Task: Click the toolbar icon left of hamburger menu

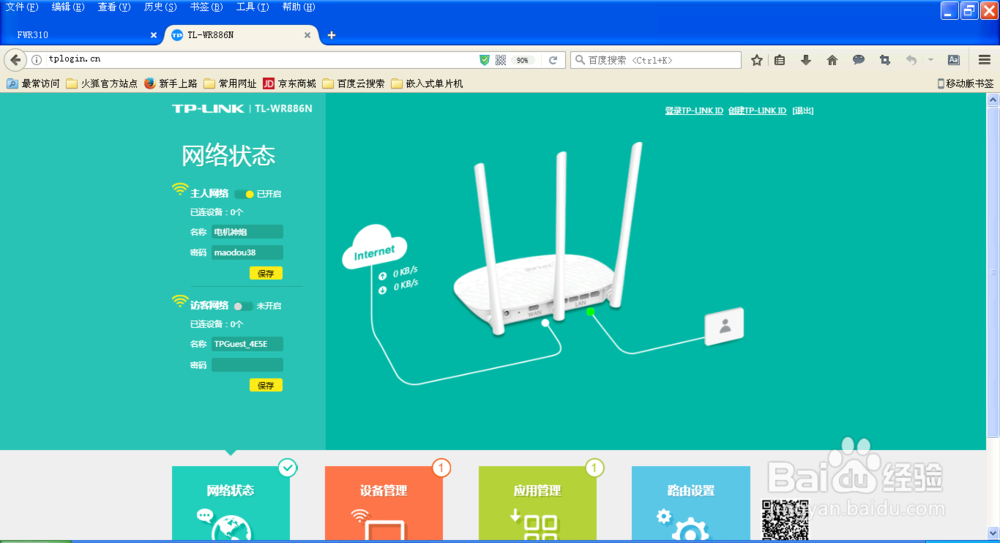Action: click(953, 60)
